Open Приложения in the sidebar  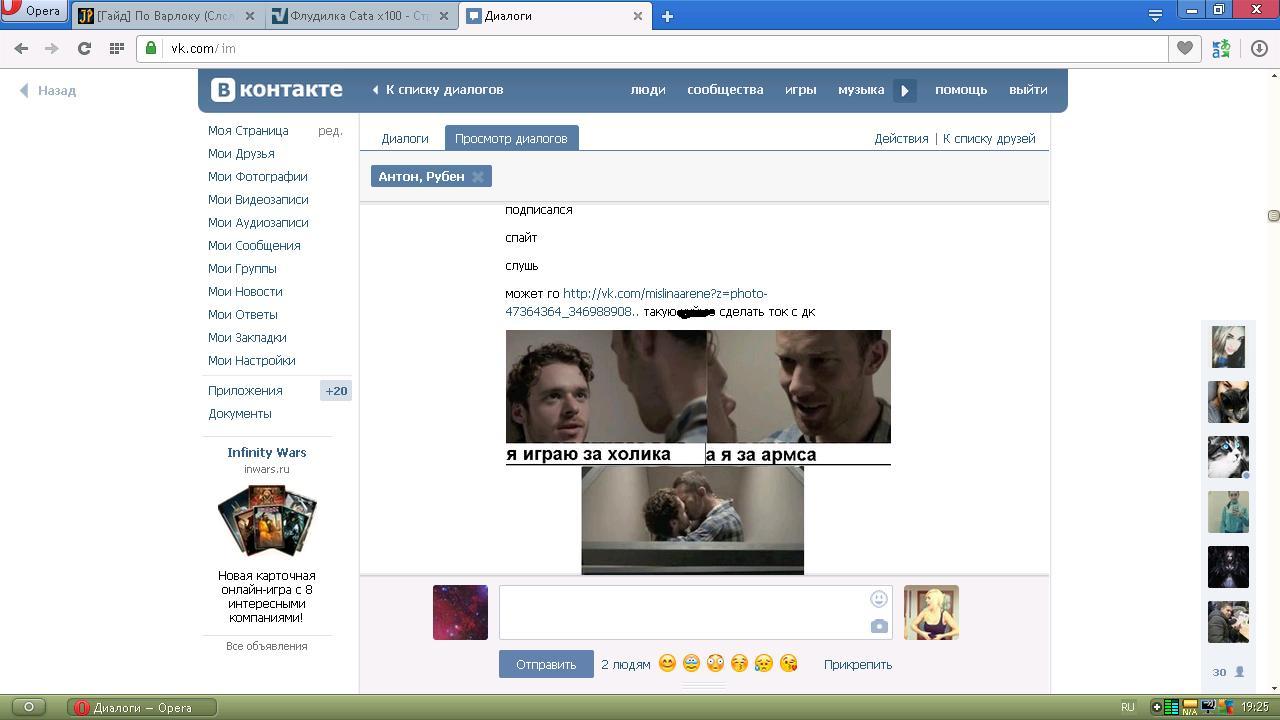click(245, 391)
